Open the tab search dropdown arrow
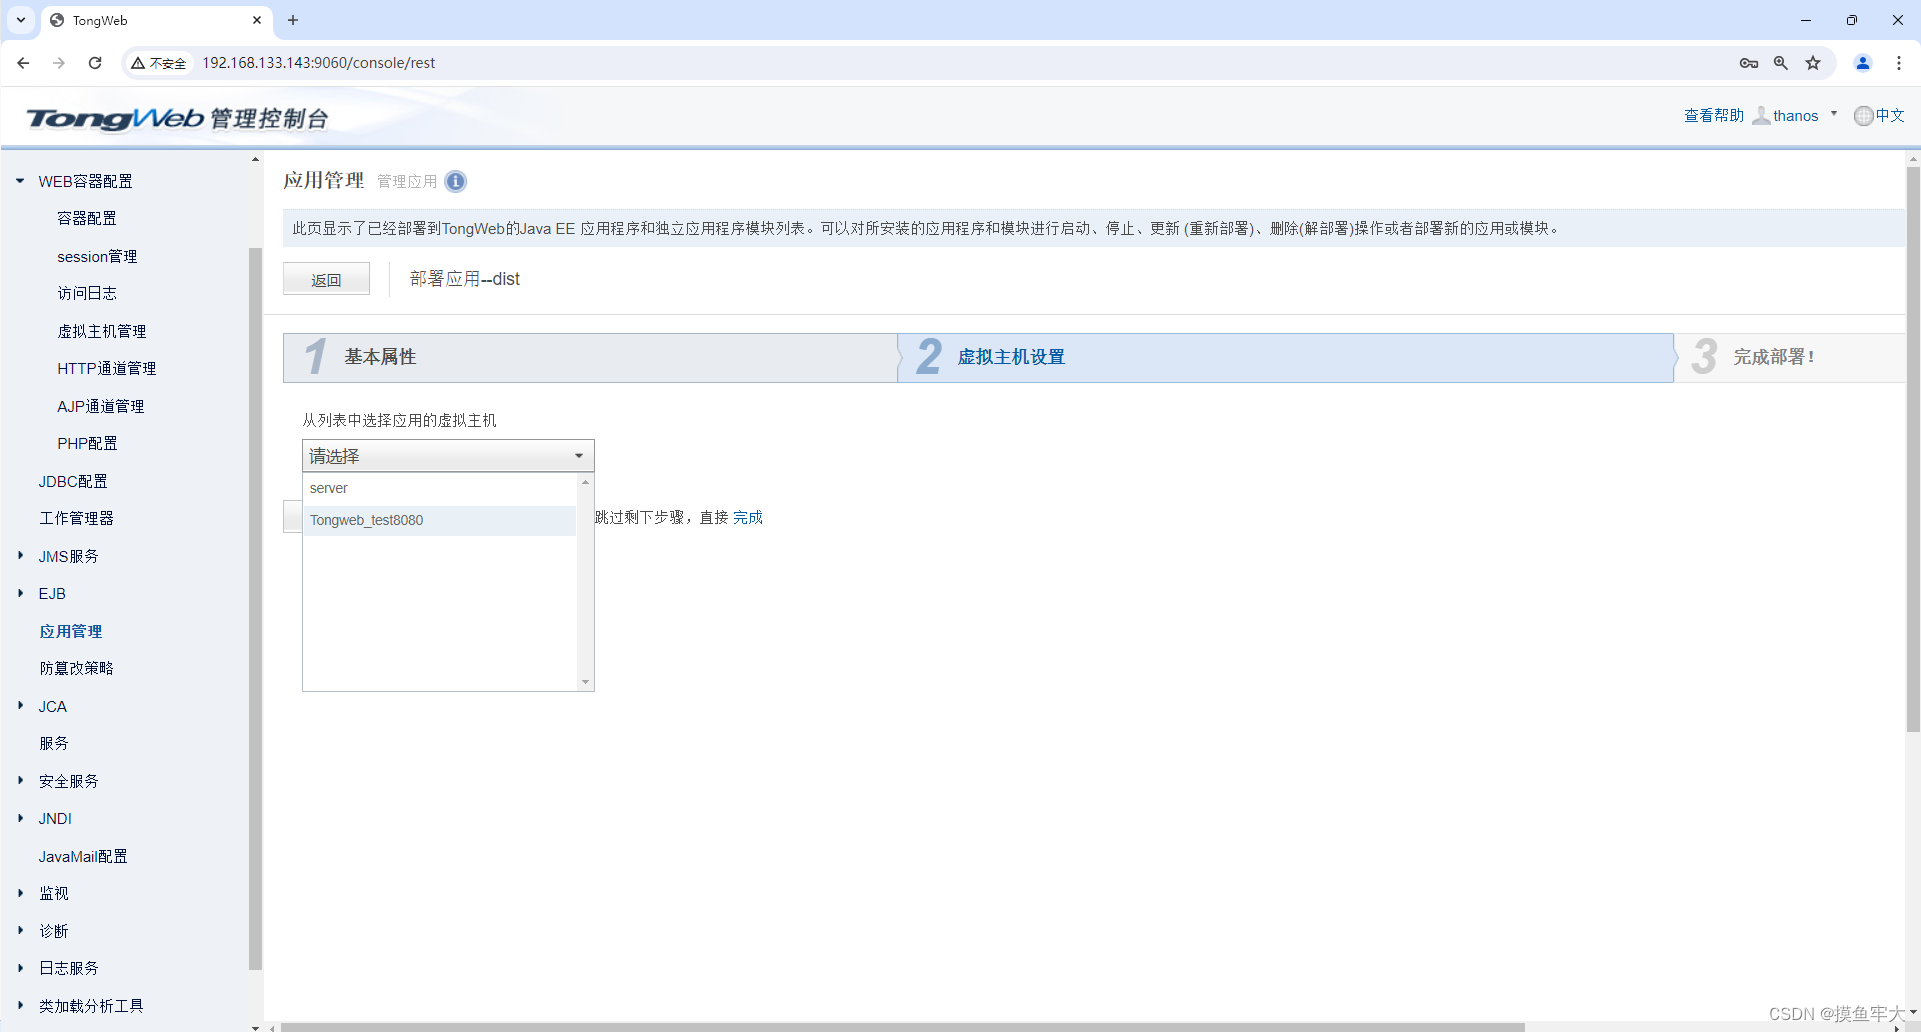 [21, 20]
